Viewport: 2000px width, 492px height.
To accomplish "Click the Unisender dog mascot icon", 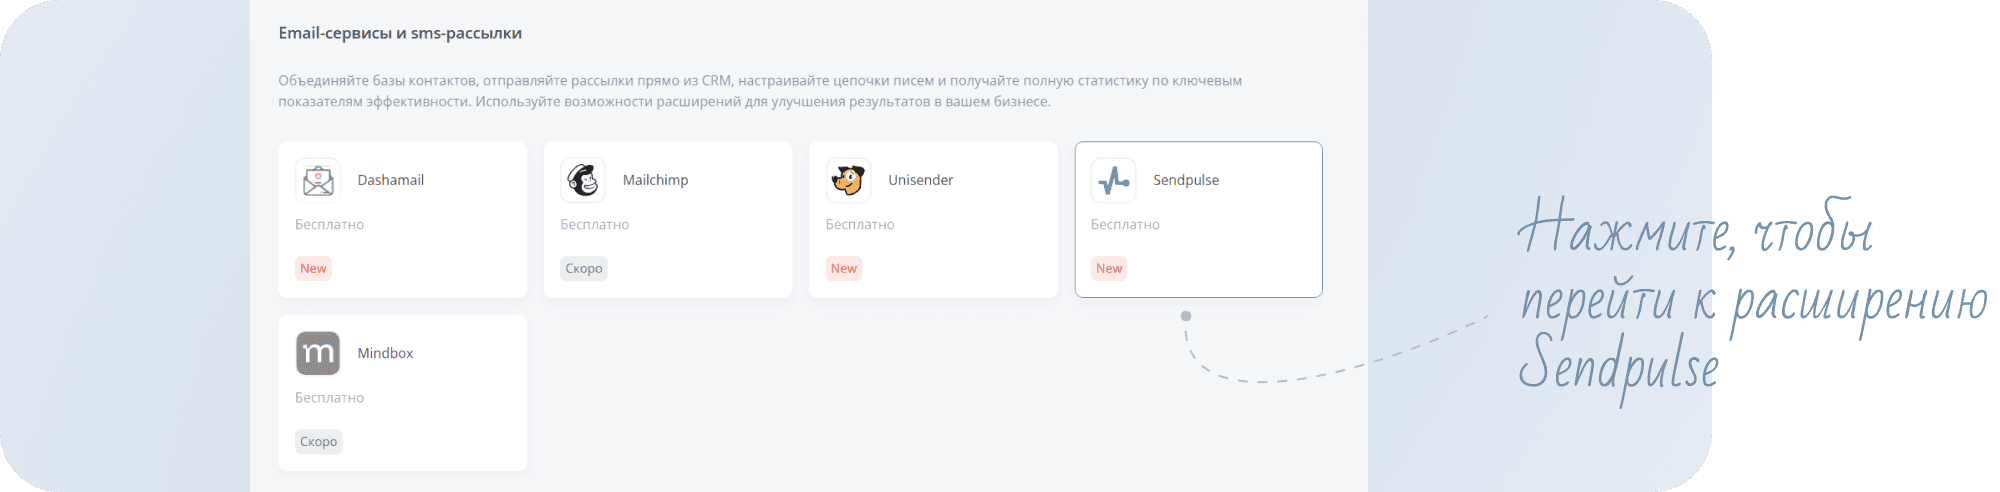I will pos(848,181).
